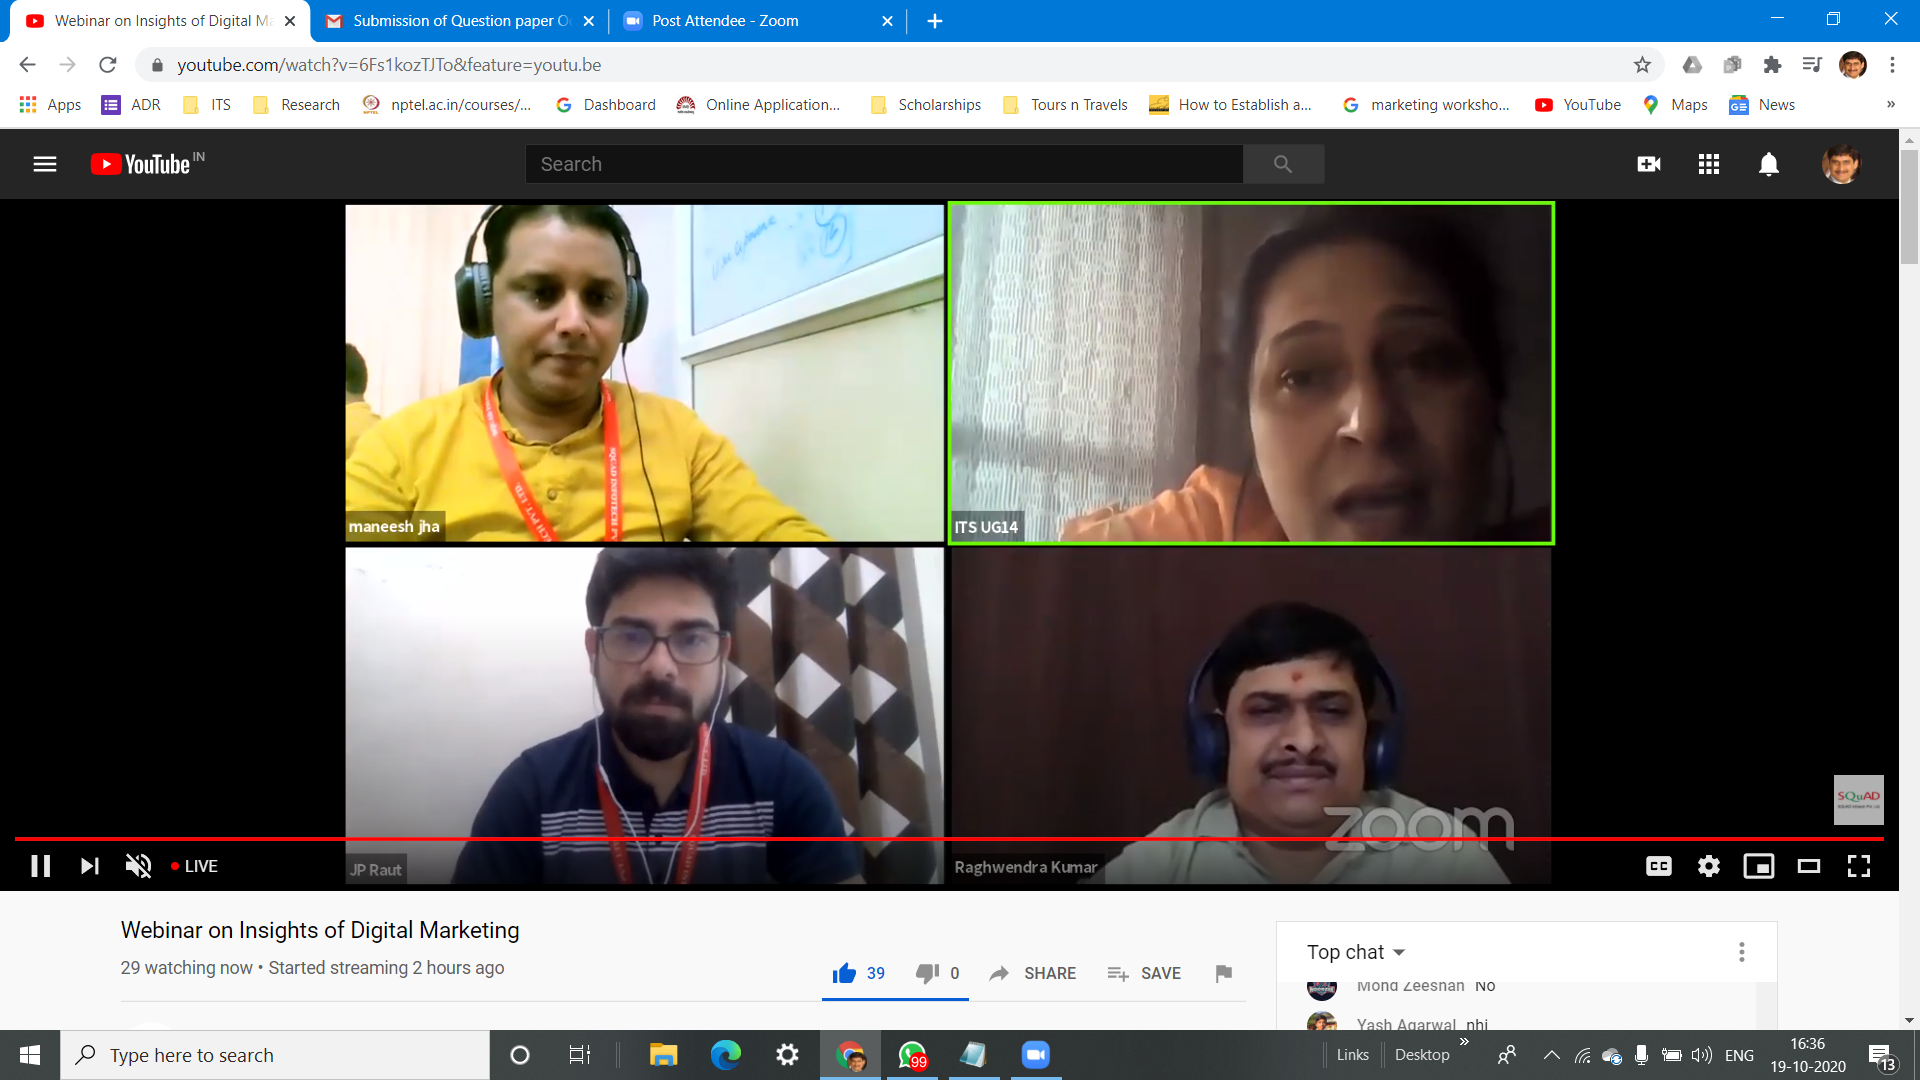Expand the Top chat dropdown

click(1356, 952)
